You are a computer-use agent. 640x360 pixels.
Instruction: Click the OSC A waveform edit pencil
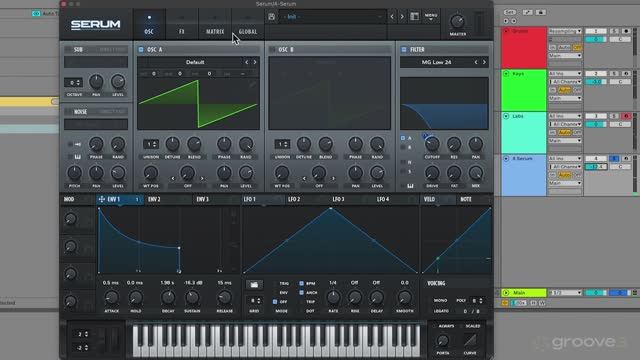point(253,84)
